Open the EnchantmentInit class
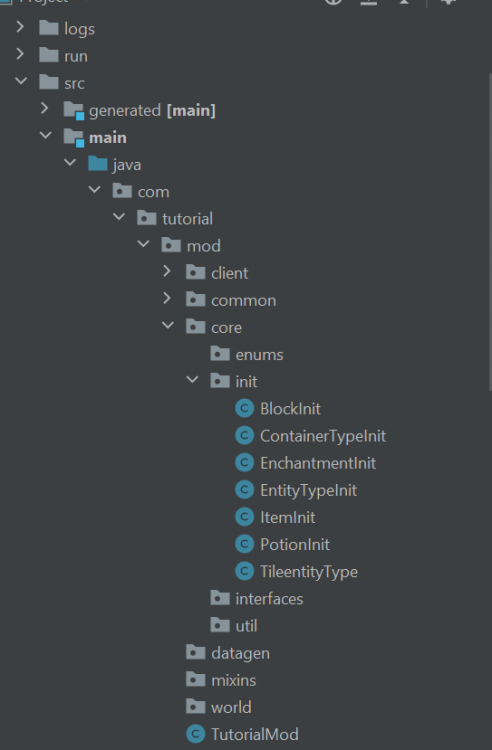Screen dimensions: 492x750 (x=318, y=463)
